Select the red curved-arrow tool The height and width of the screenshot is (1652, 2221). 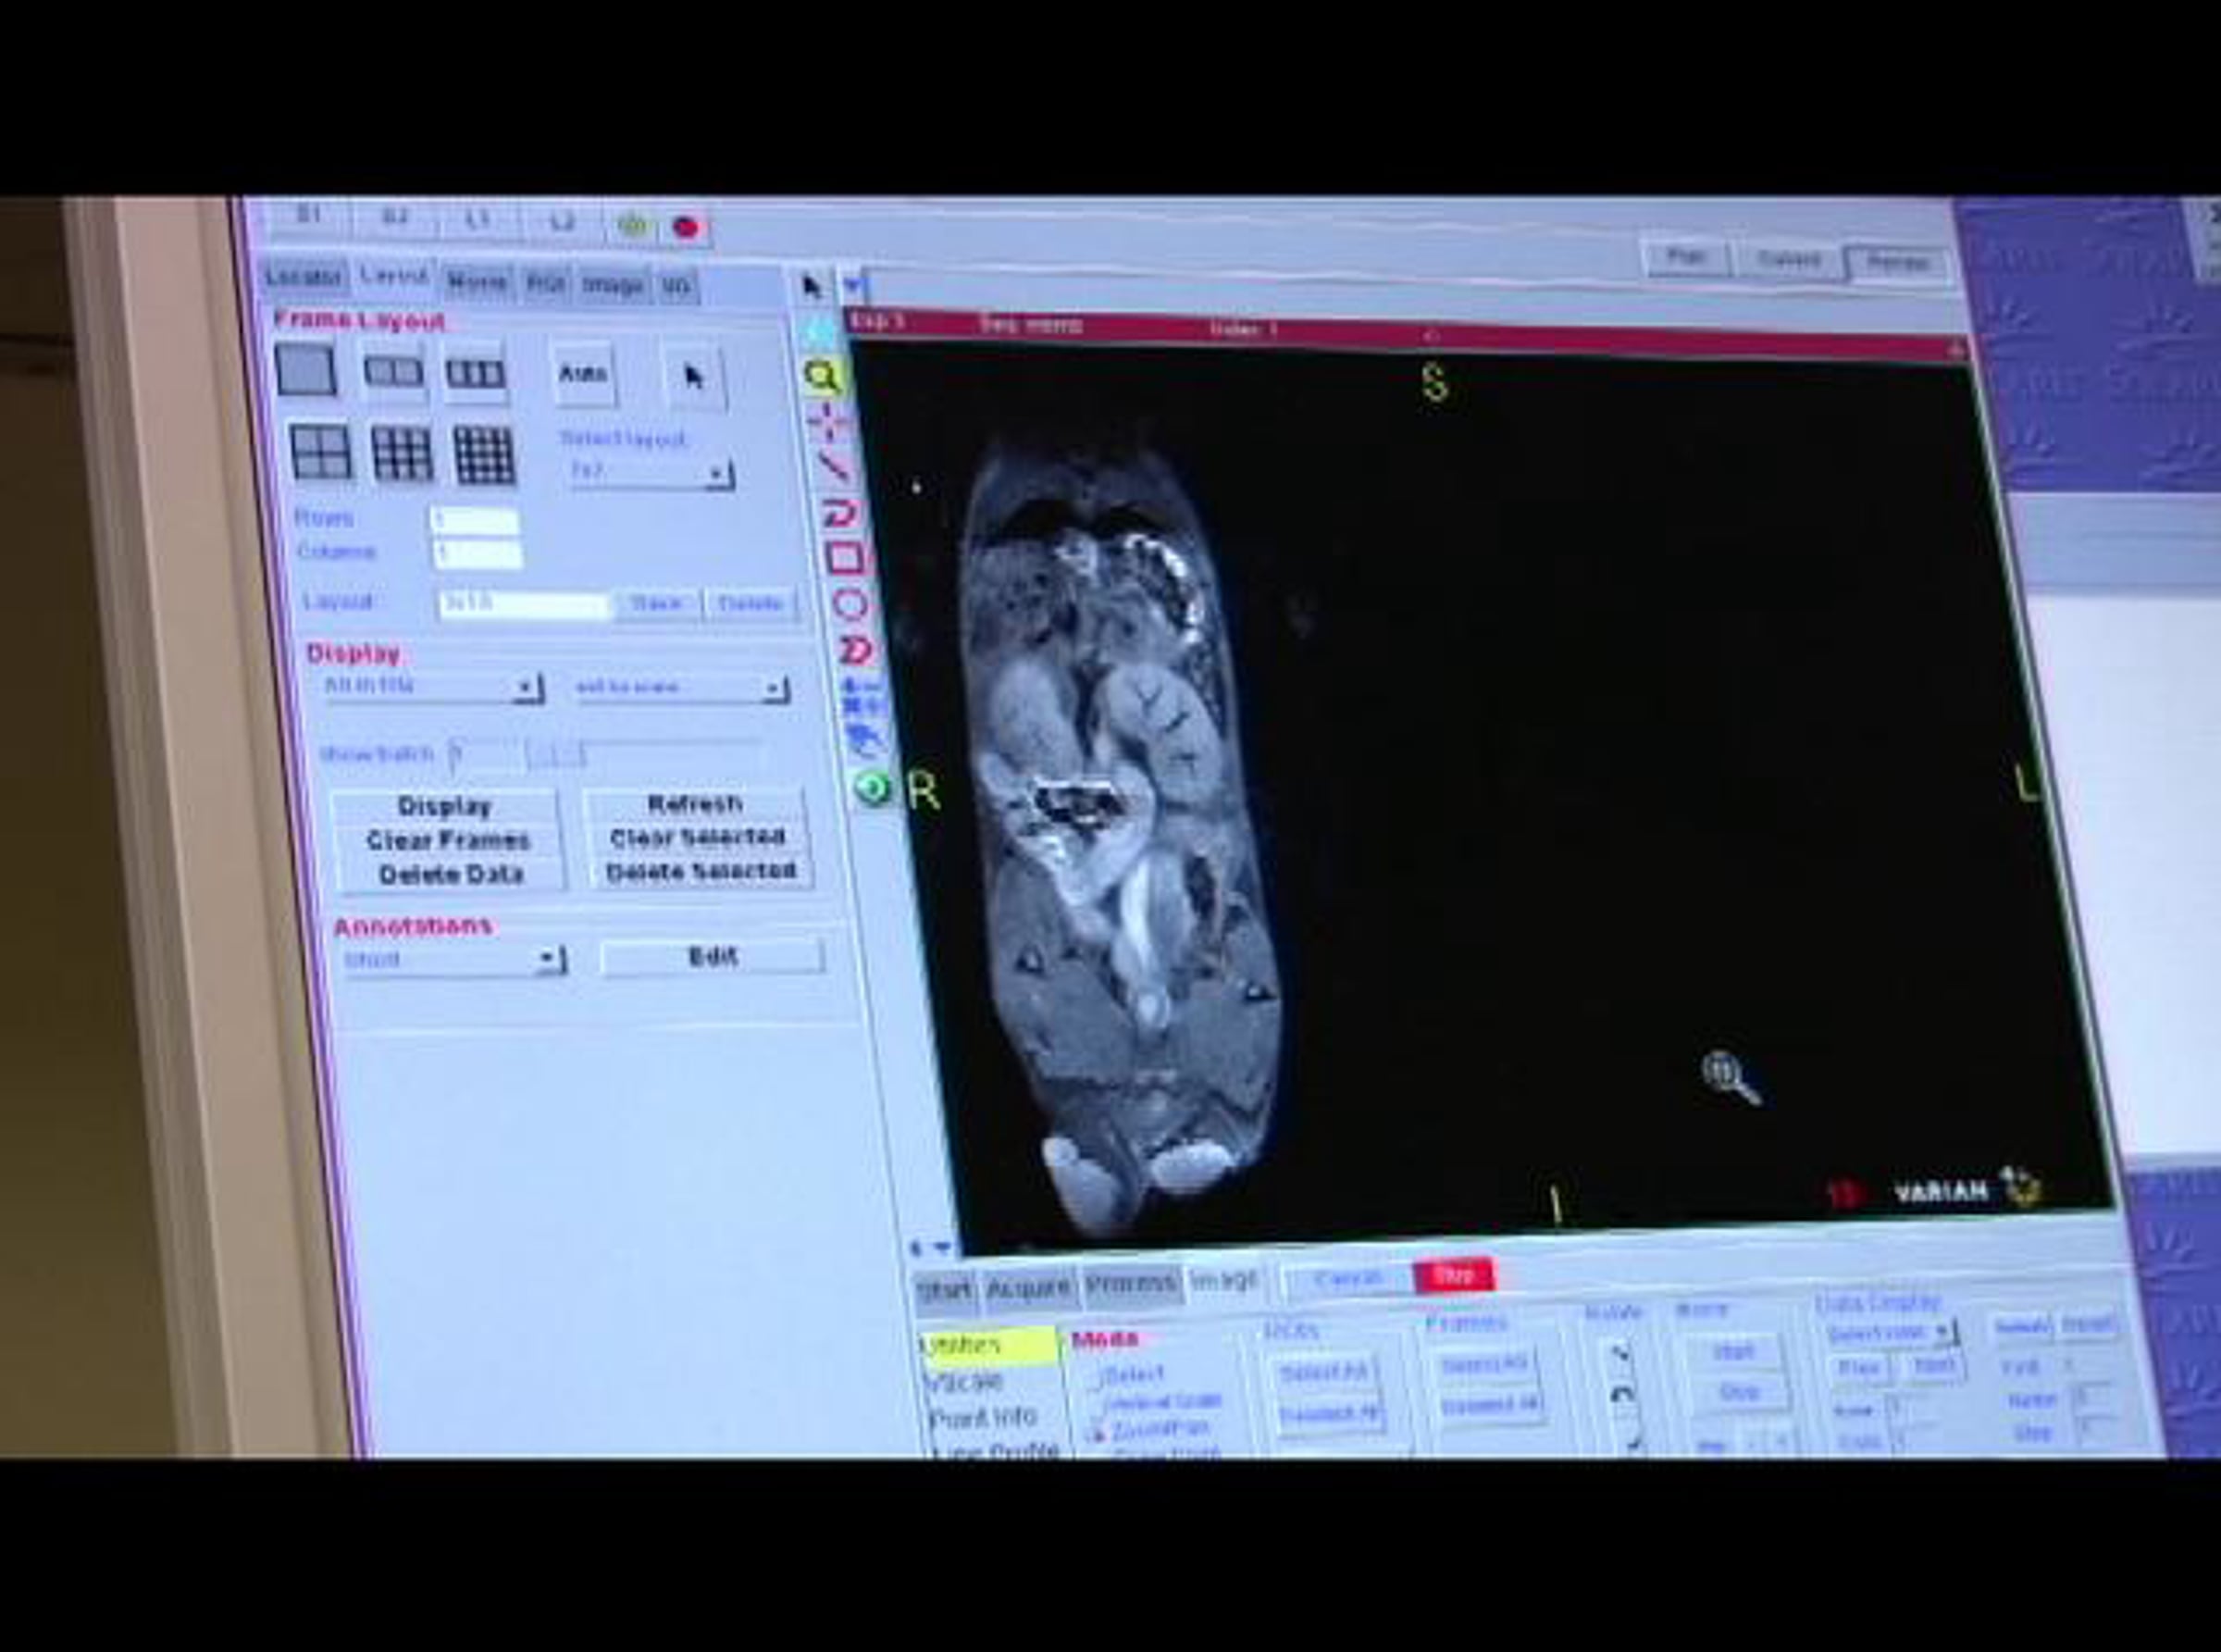(x=838, y=513)
